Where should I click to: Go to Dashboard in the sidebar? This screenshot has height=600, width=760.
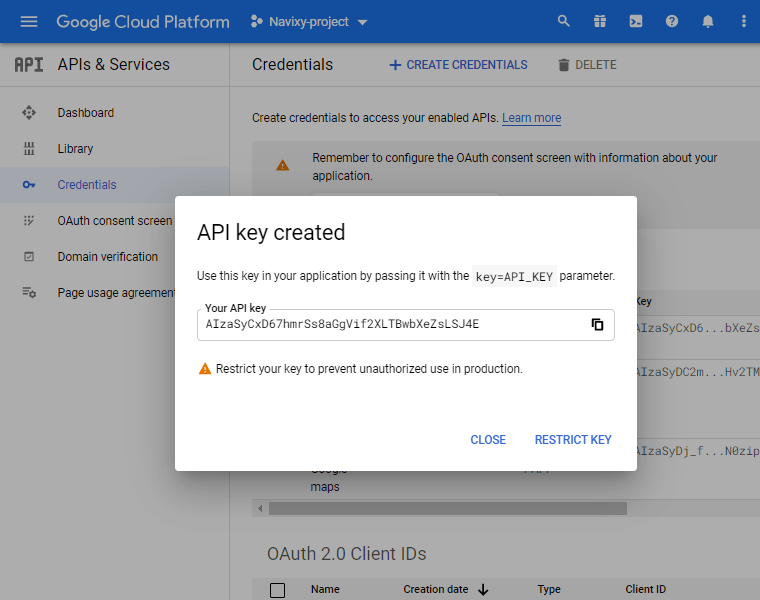tap(86, 113)
